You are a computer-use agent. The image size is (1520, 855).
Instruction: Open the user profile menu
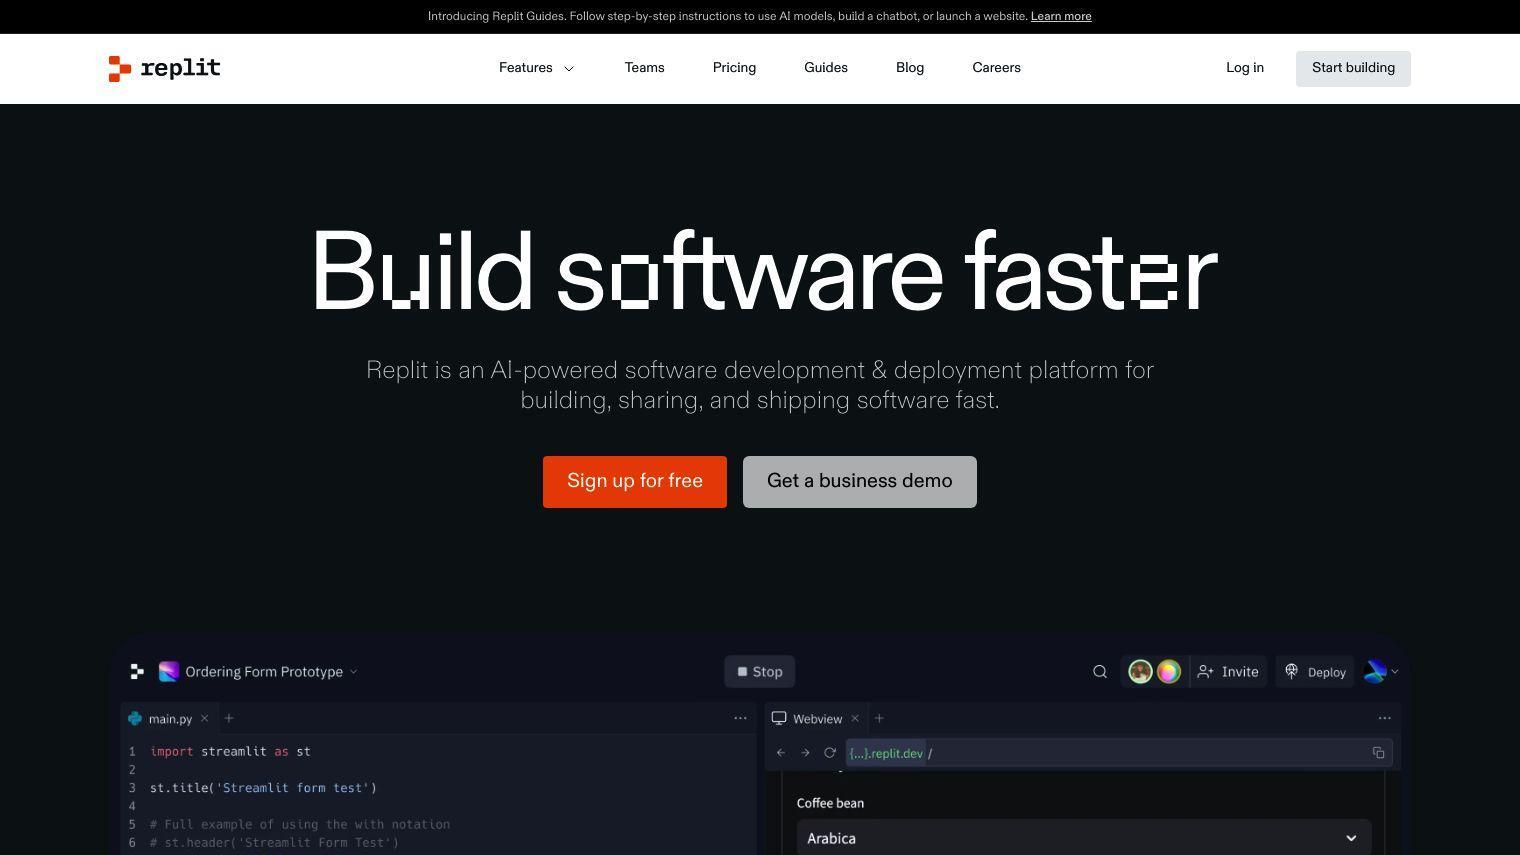(x=1381, y=672)
